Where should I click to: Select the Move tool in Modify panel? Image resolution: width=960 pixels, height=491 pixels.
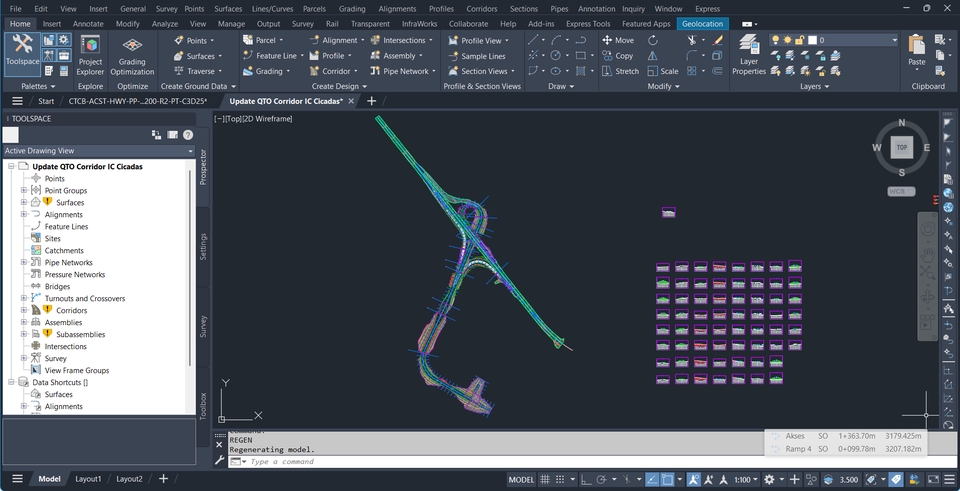pos(617,40)
